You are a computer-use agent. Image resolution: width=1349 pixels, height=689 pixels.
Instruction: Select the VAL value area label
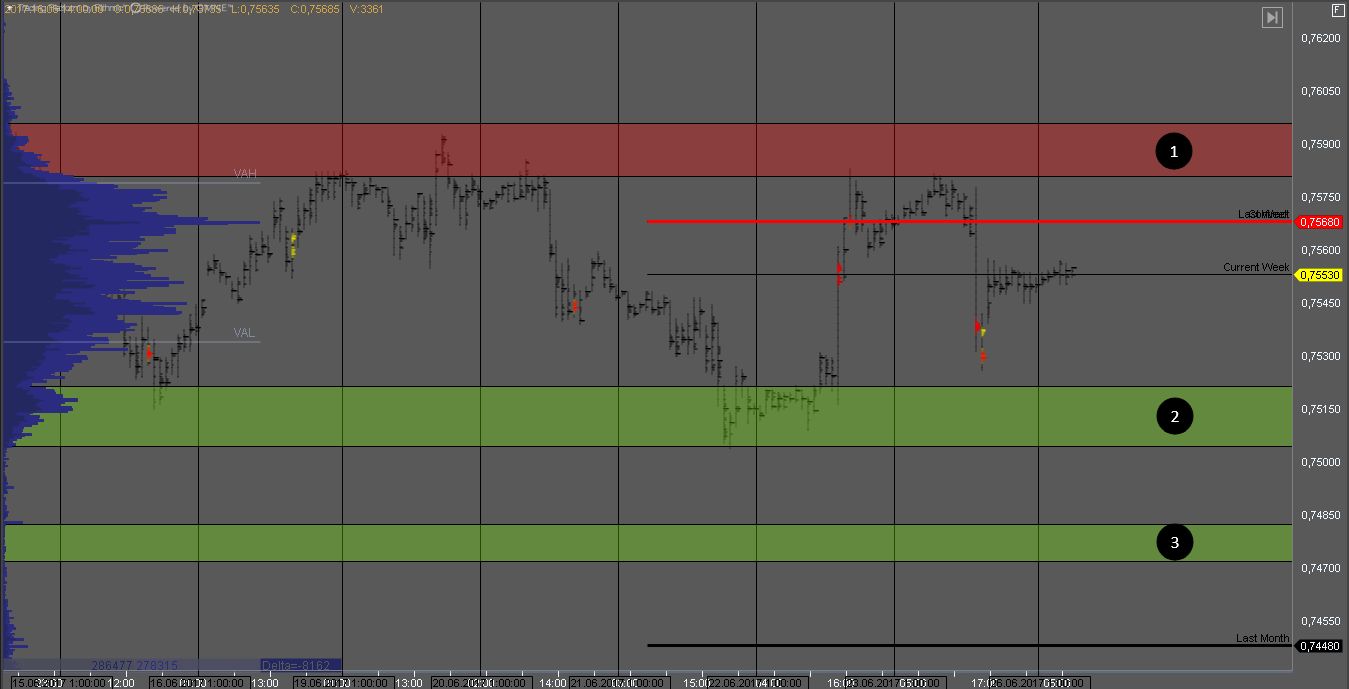point(245,332)
